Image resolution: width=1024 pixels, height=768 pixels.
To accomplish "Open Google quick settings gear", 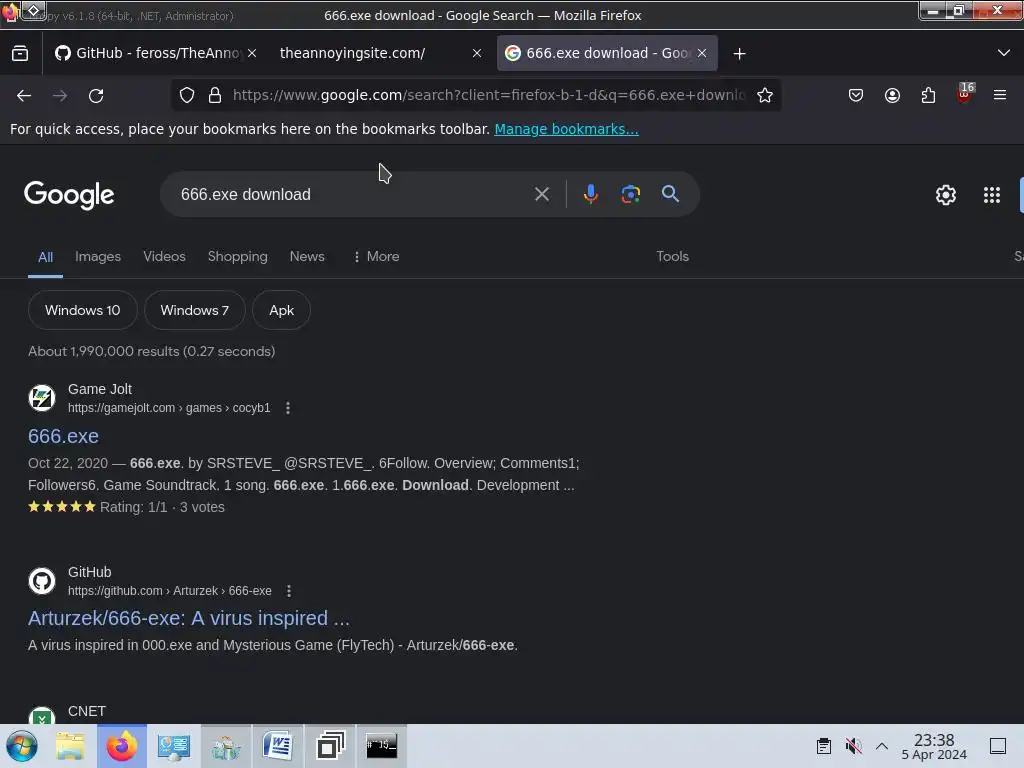I will coord(946,195).
